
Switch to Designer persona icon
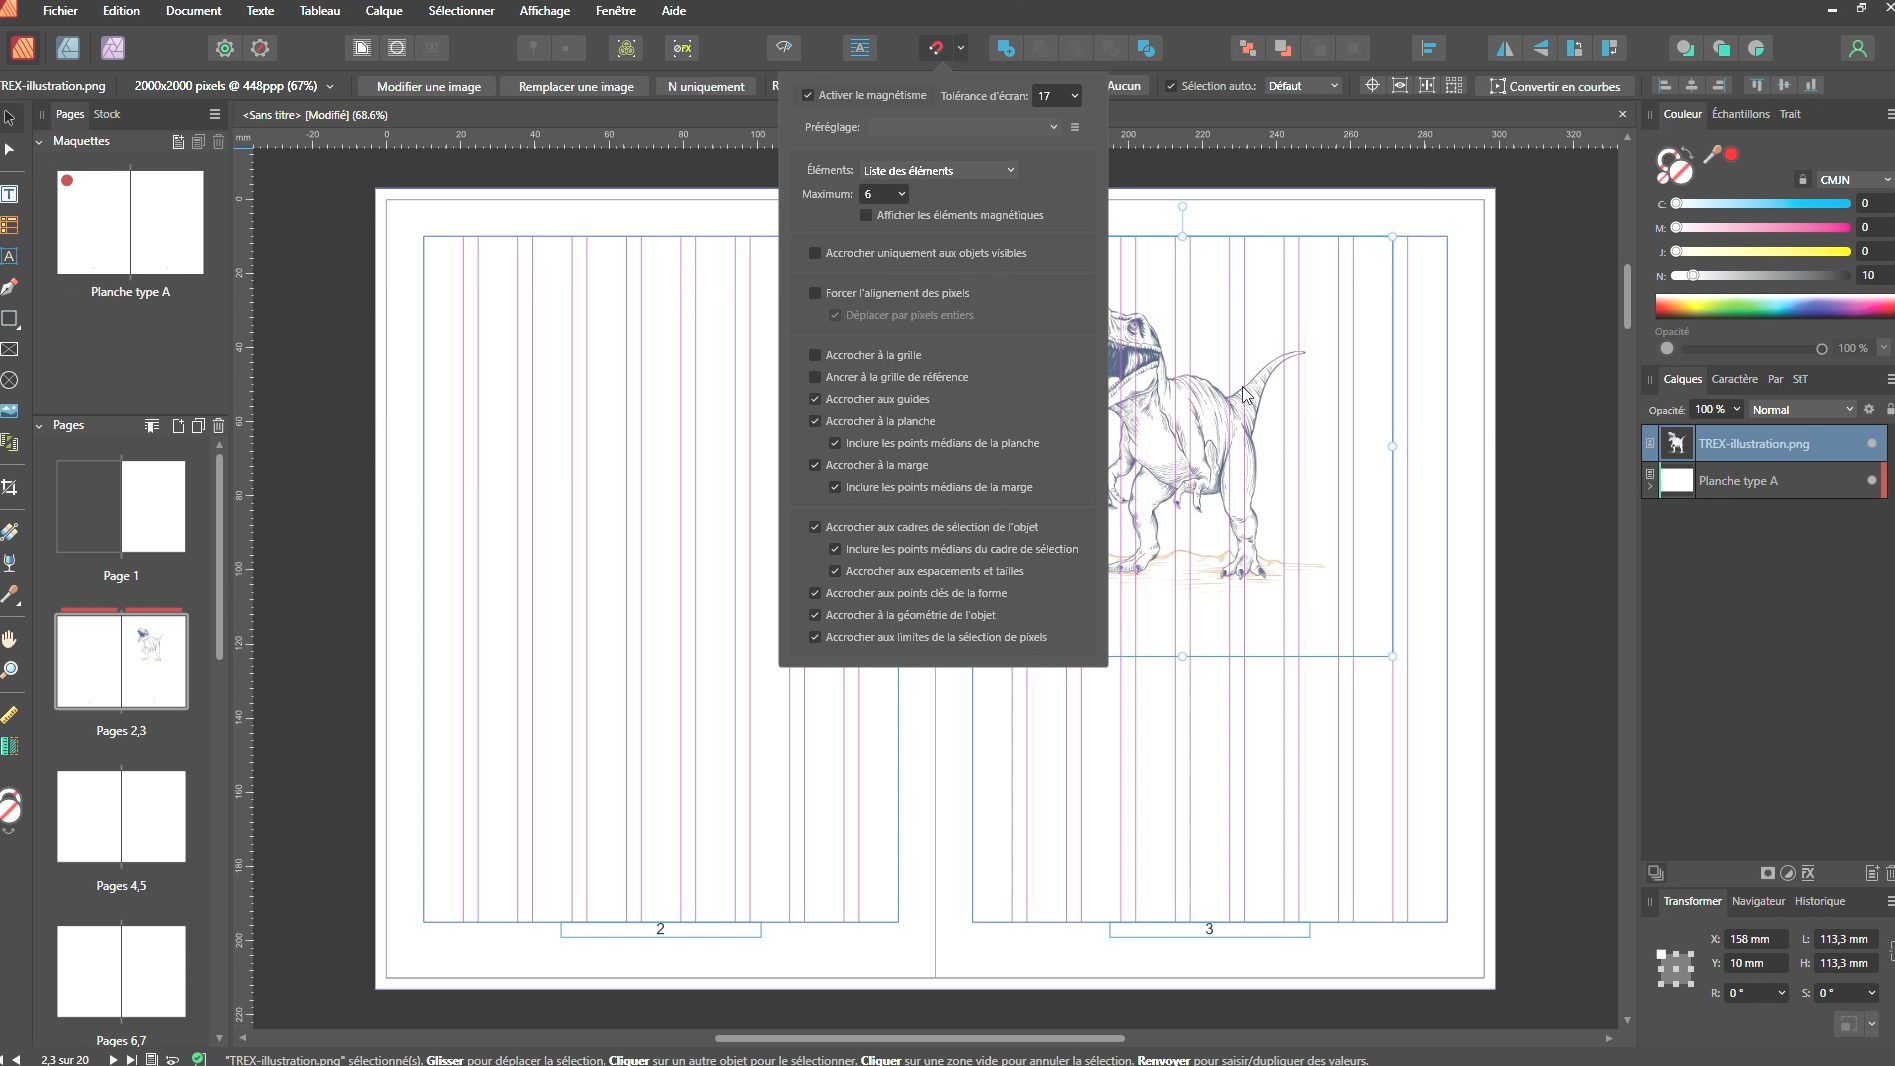click(68, 48)
